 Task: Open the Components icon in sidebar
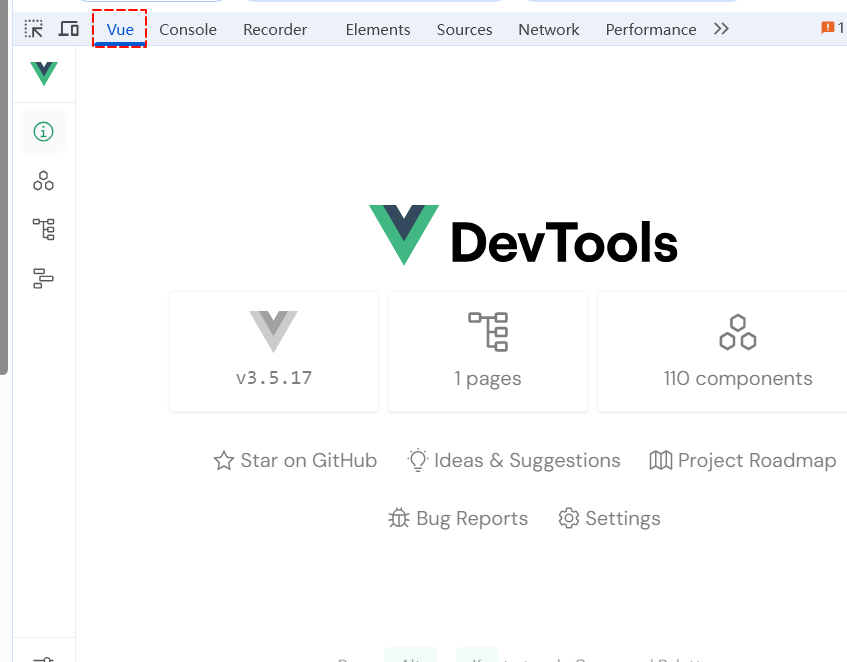(43, 180)
